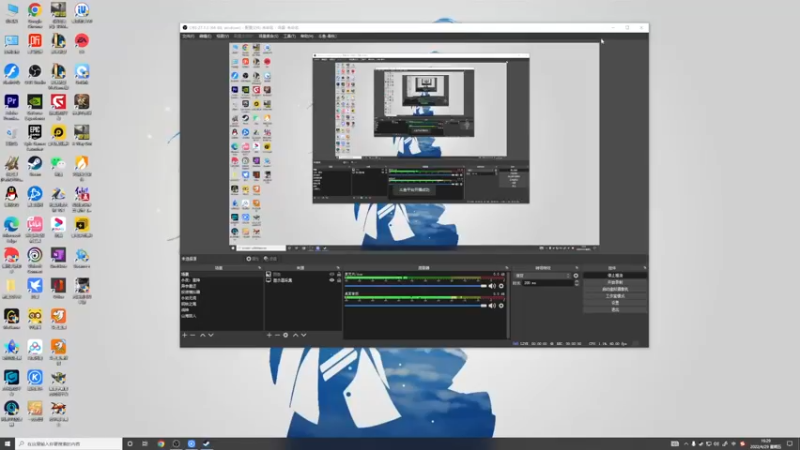Open Microsoft Edge desktop shortcut
800x450 pixels.
(11, 228)
